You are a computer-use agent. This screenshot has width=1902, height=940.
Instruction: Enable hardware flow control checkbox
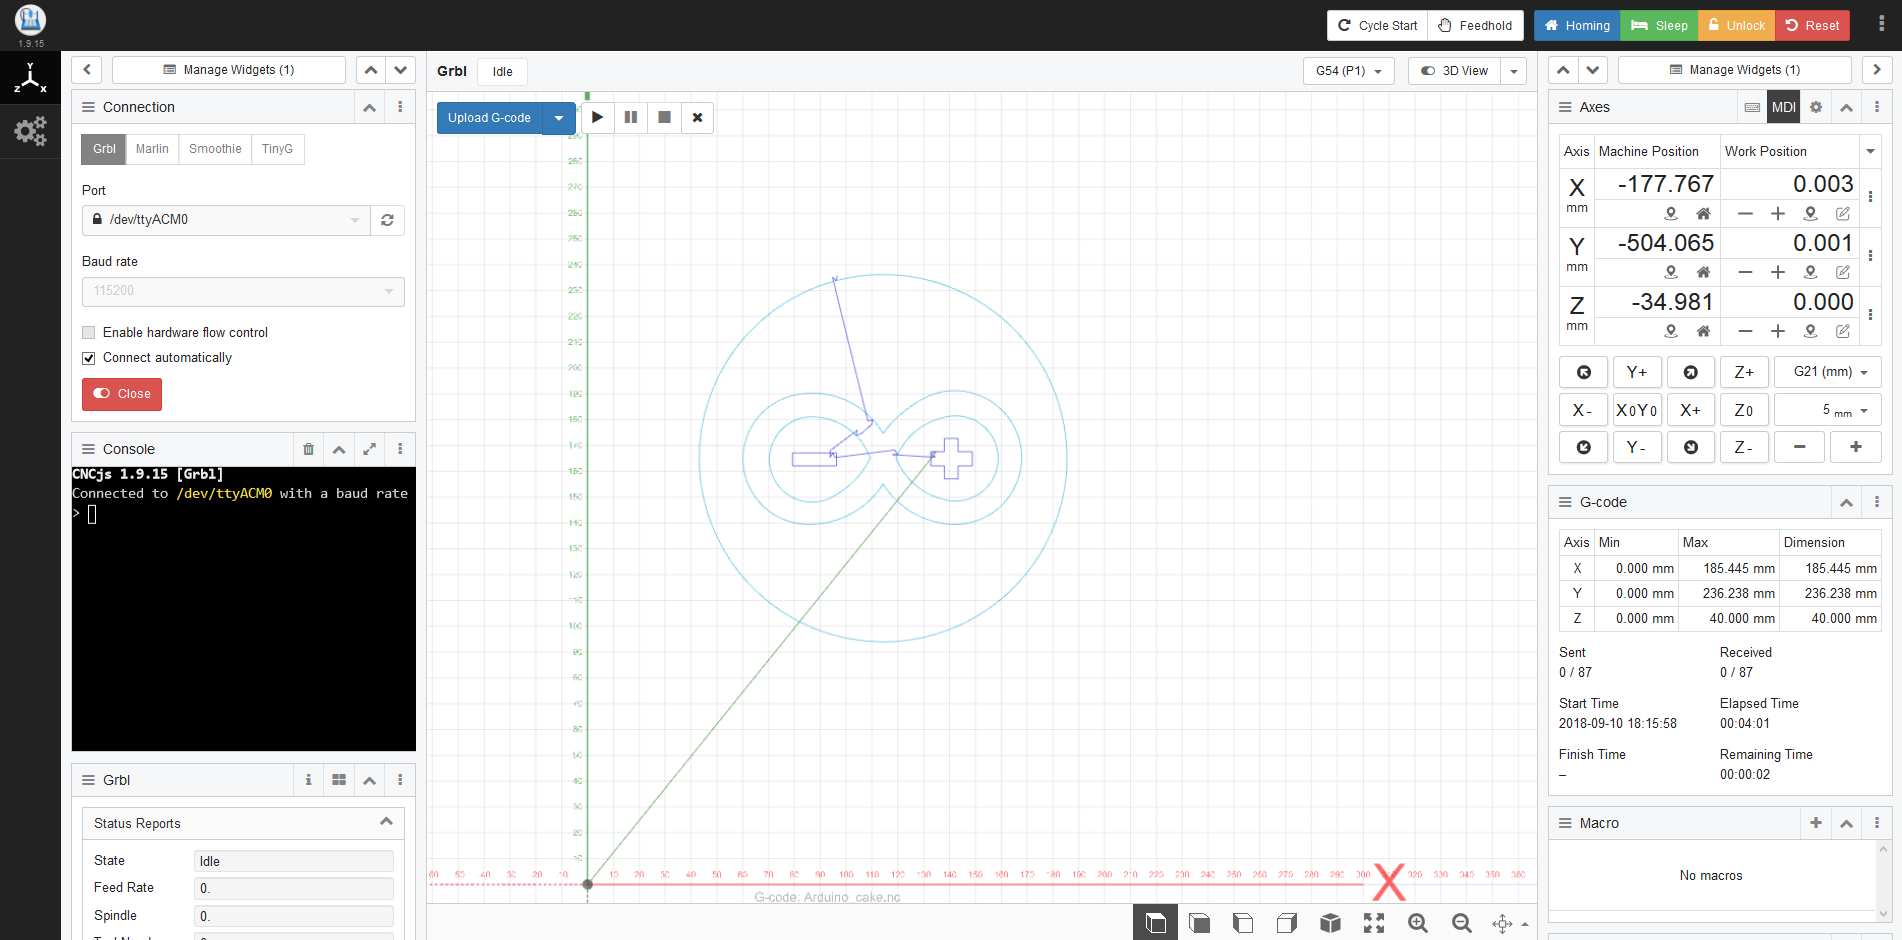click(89, 333)
